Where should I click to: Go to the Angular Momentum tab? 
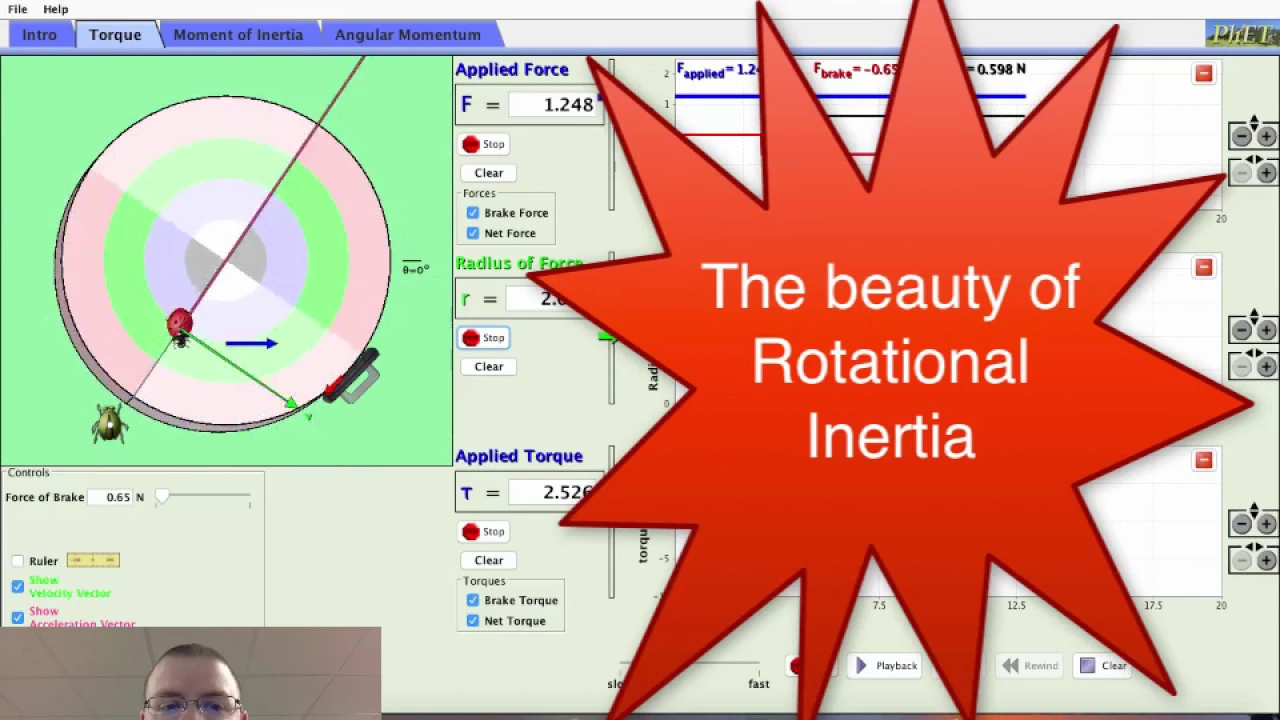[x=408, y=35]
